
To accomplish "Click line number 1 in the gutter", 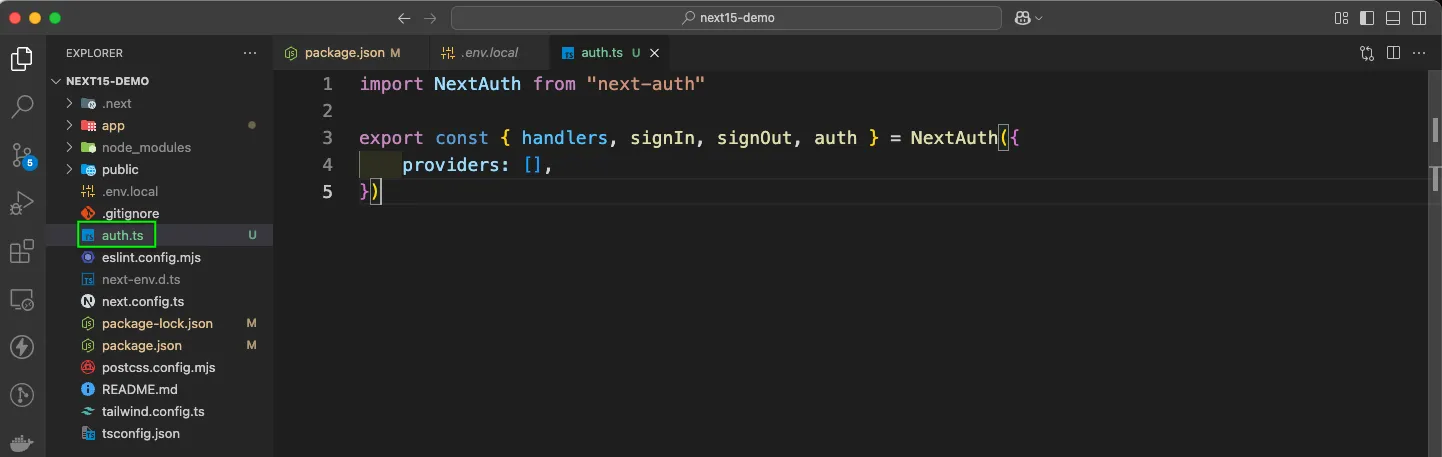I will click(327, 84).
